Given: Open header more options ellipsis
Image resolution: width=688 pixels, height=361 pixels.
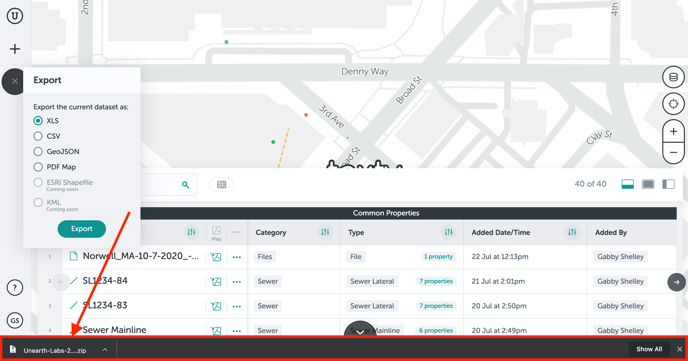Looking at the screenshot, I should (x=236, y=232).
